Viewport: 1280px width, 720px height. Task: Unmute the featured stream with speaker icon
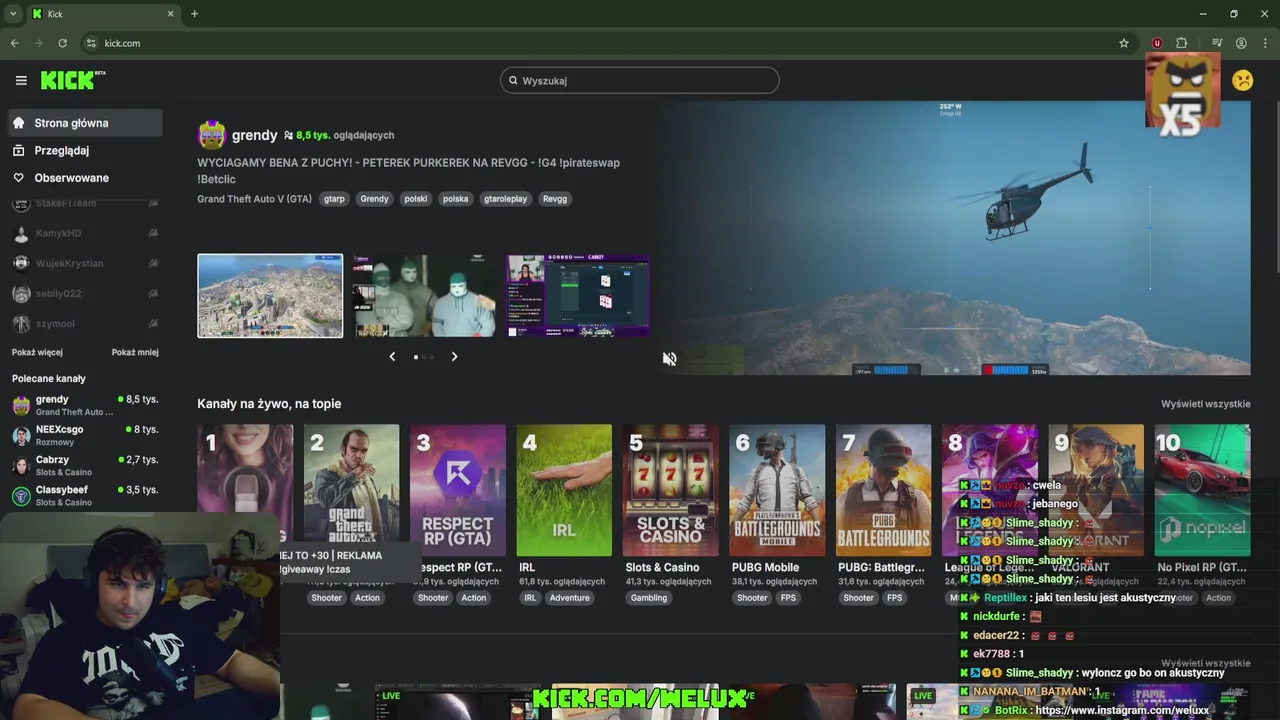tap(669, 359)
